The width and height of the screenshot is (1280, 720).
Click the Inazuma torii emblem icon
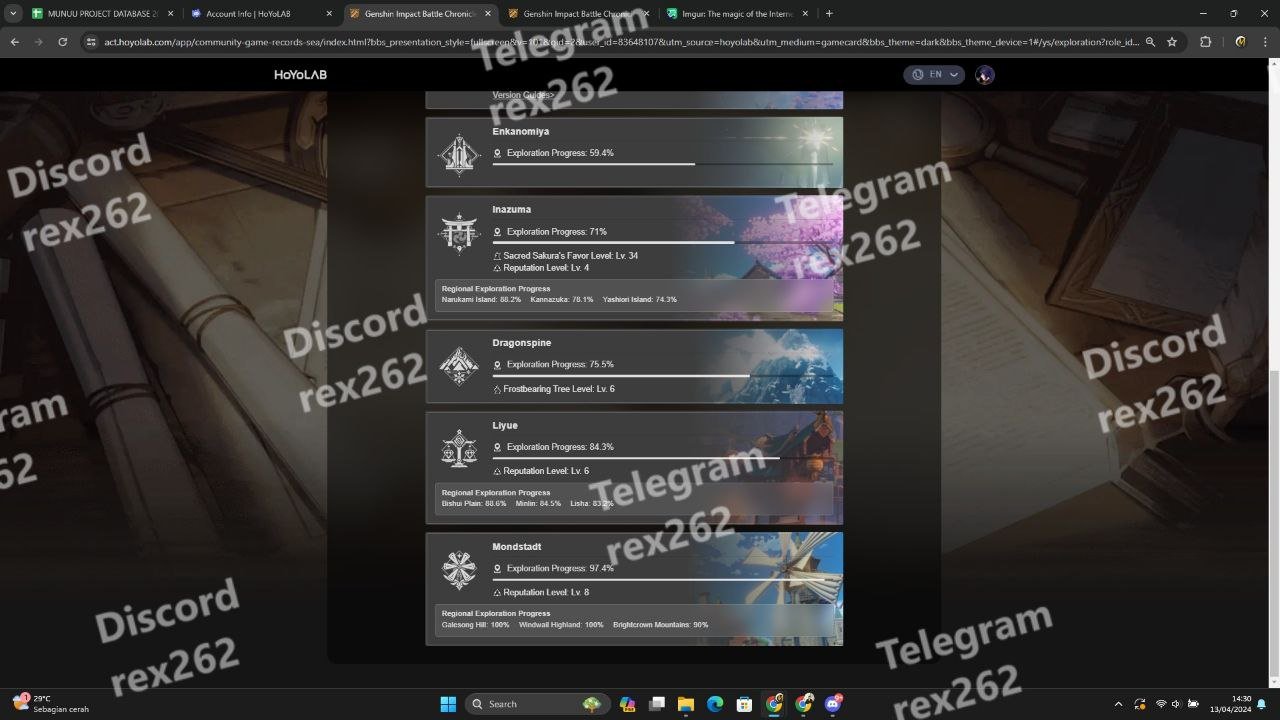pyautogui.click(x=459, y=233)
